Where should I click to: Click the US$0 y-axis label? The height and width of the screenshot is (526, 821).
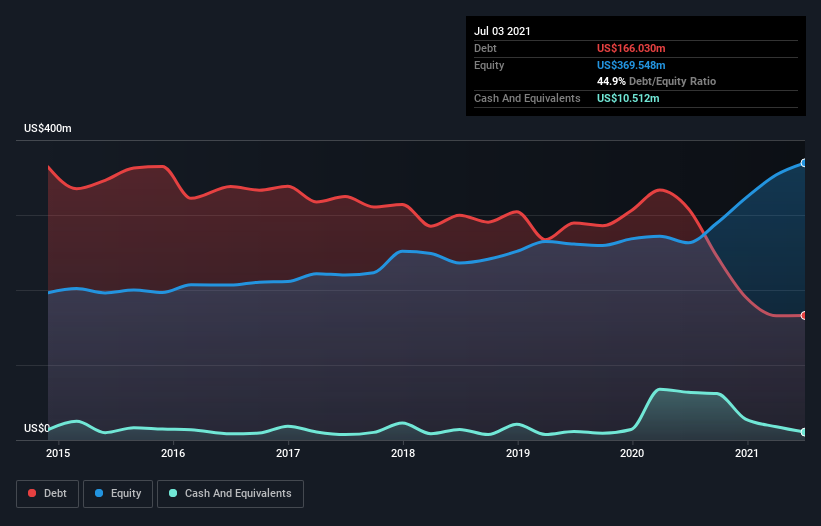[37, 428]
